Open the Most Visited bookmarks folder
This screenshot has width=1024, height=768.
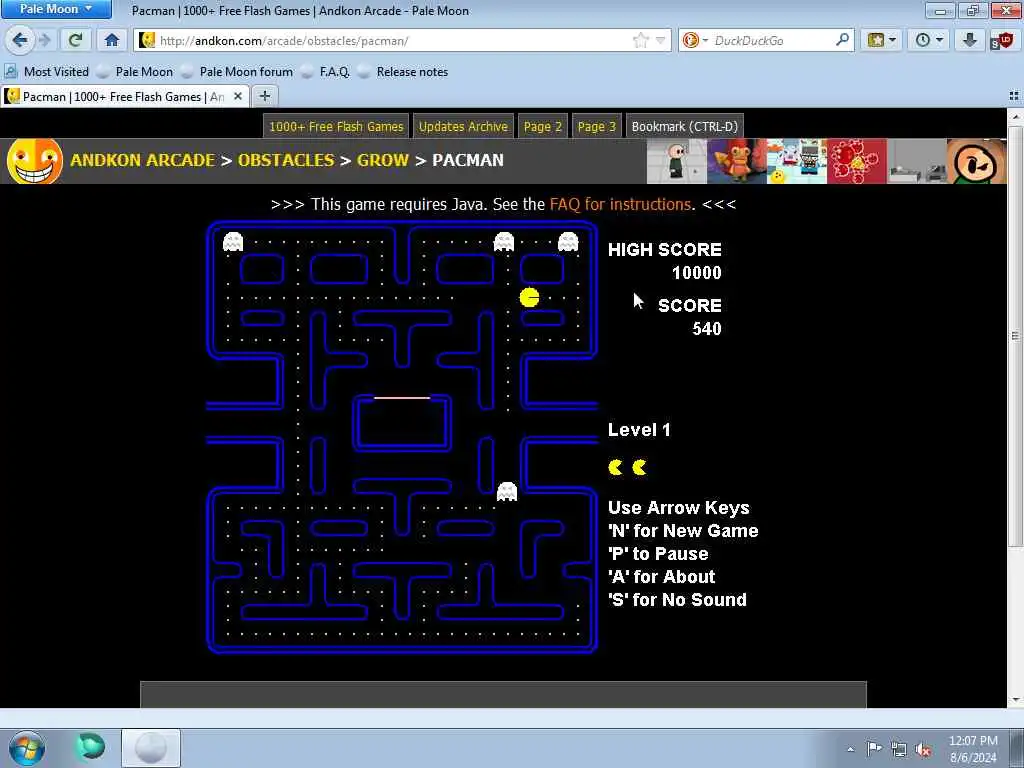(46, 72)
